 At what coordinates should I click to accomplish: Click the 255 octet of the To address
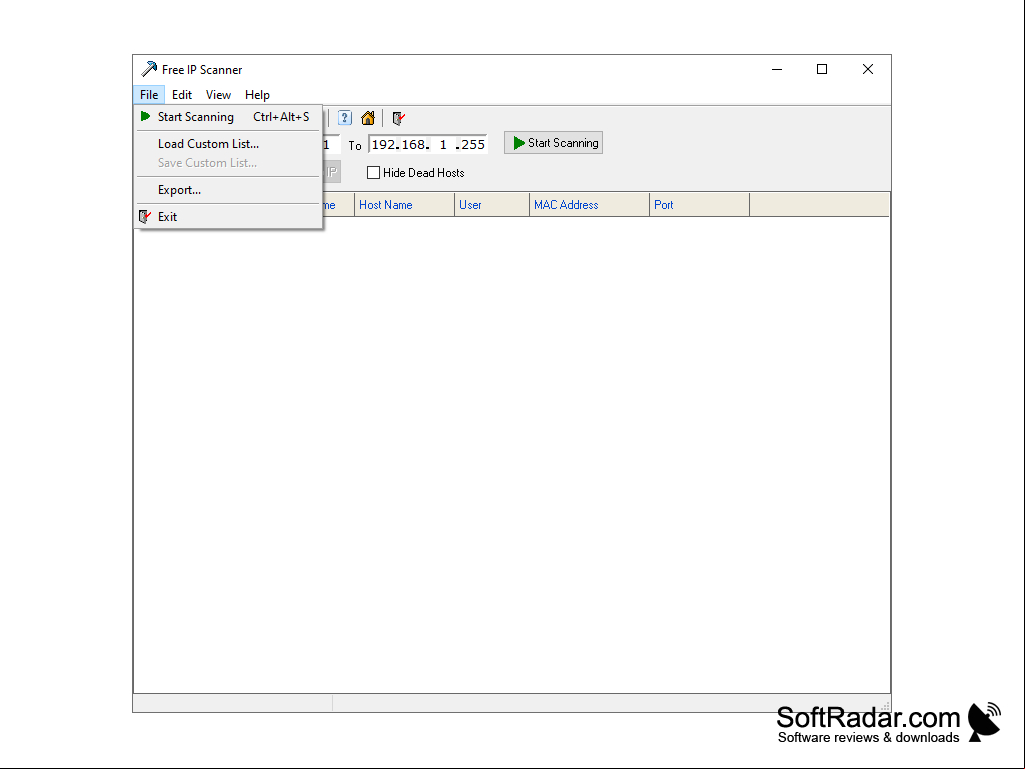click(x=473, y=145)
